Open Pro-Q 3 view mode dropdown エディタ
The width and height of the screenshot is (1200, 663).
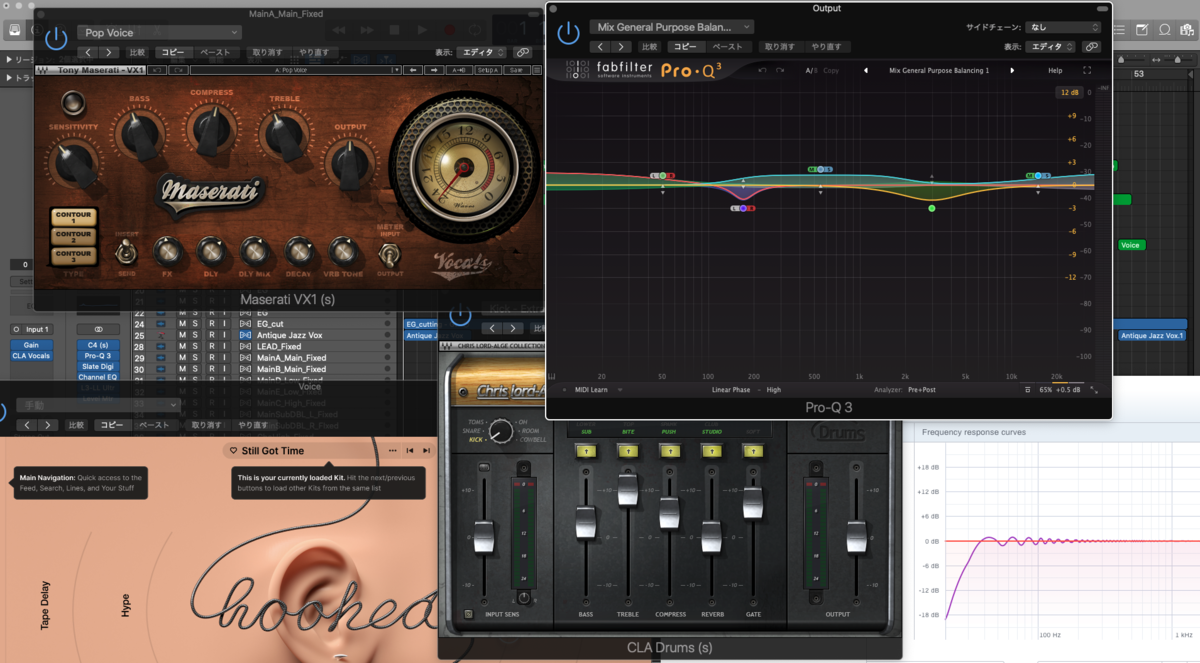(1053, 47)
